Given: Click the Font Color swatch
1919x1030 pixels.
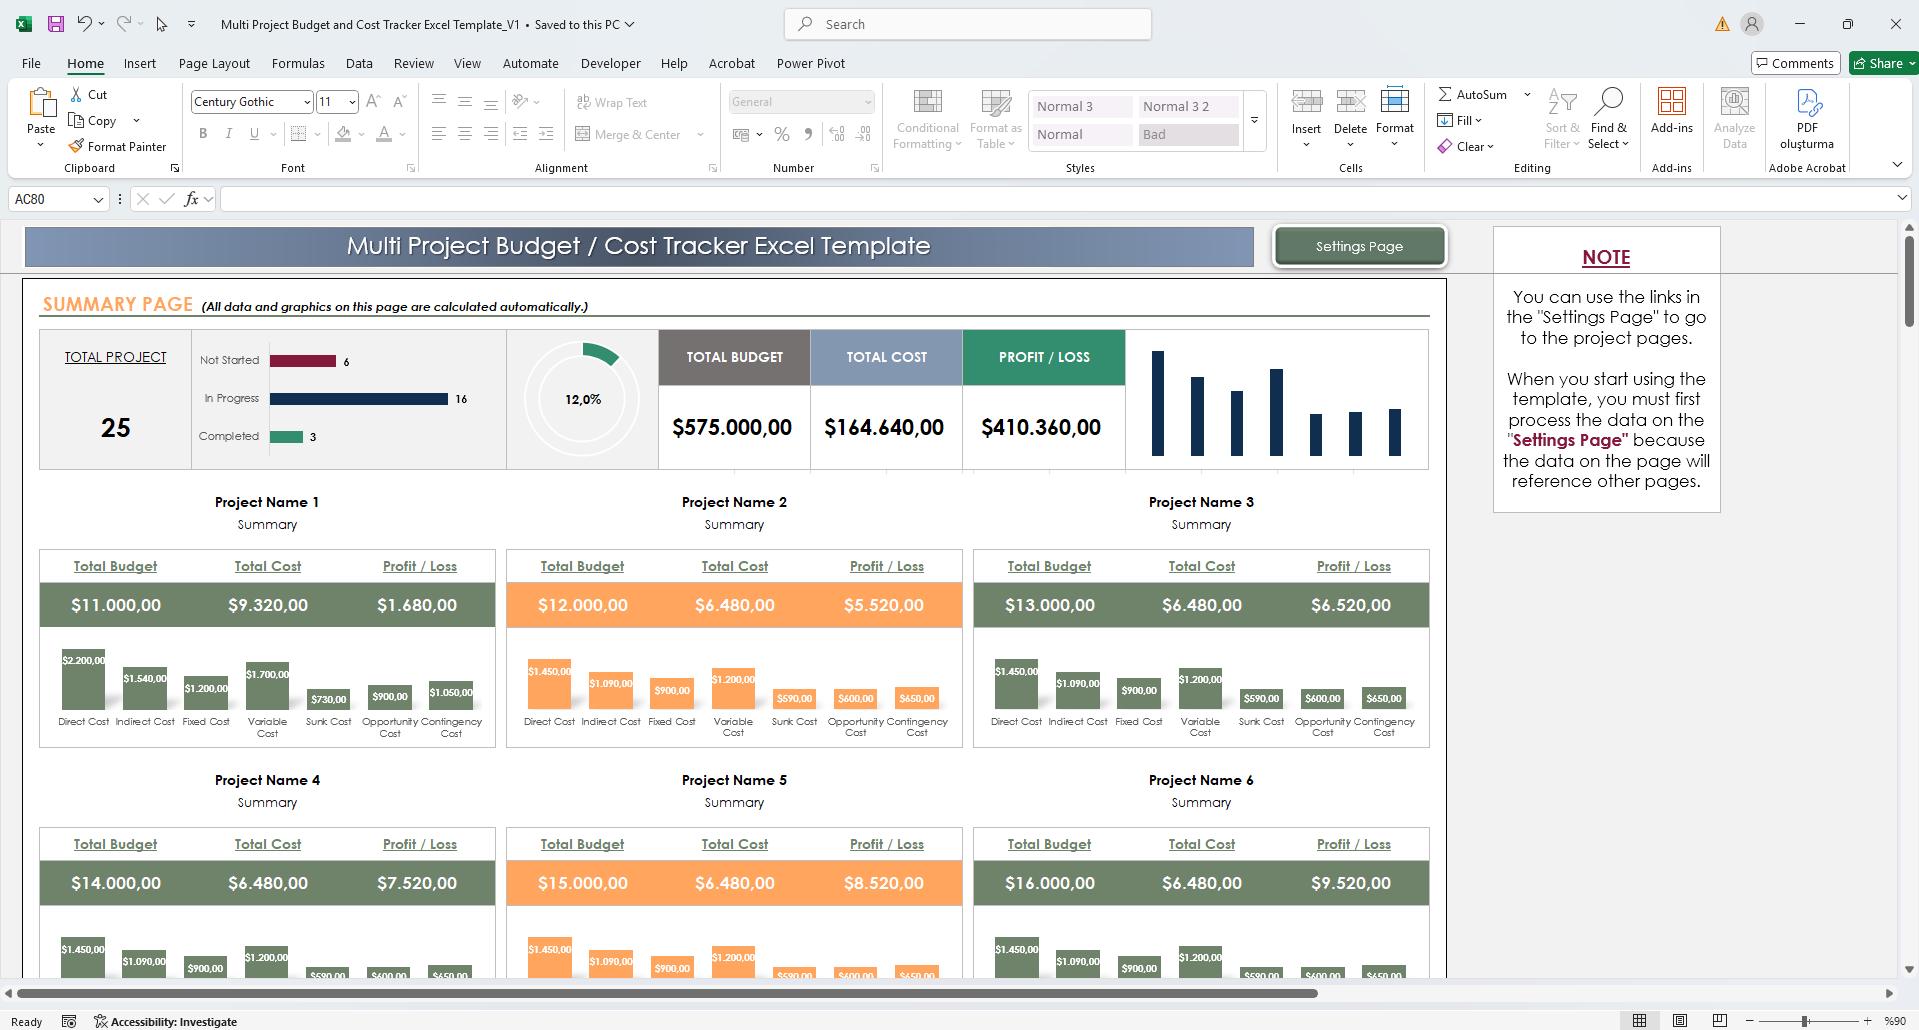Looking at the screenshot, I should pos(384,134).
